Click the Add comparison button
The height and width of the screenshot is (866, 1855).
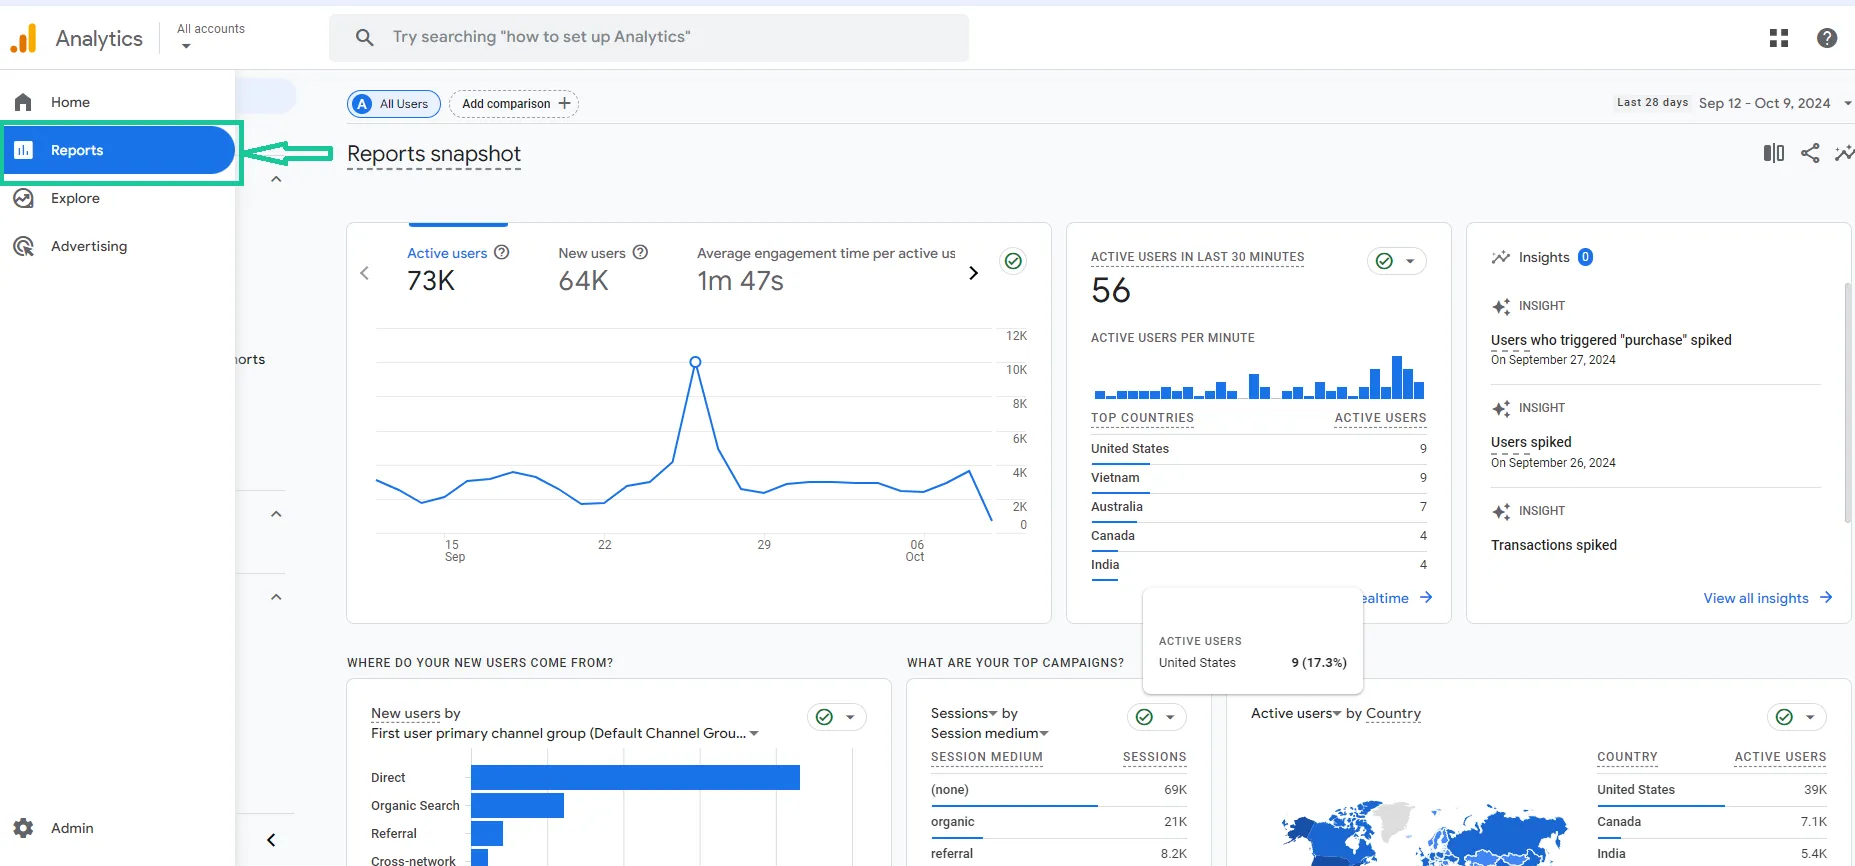(x=514, y=104)
